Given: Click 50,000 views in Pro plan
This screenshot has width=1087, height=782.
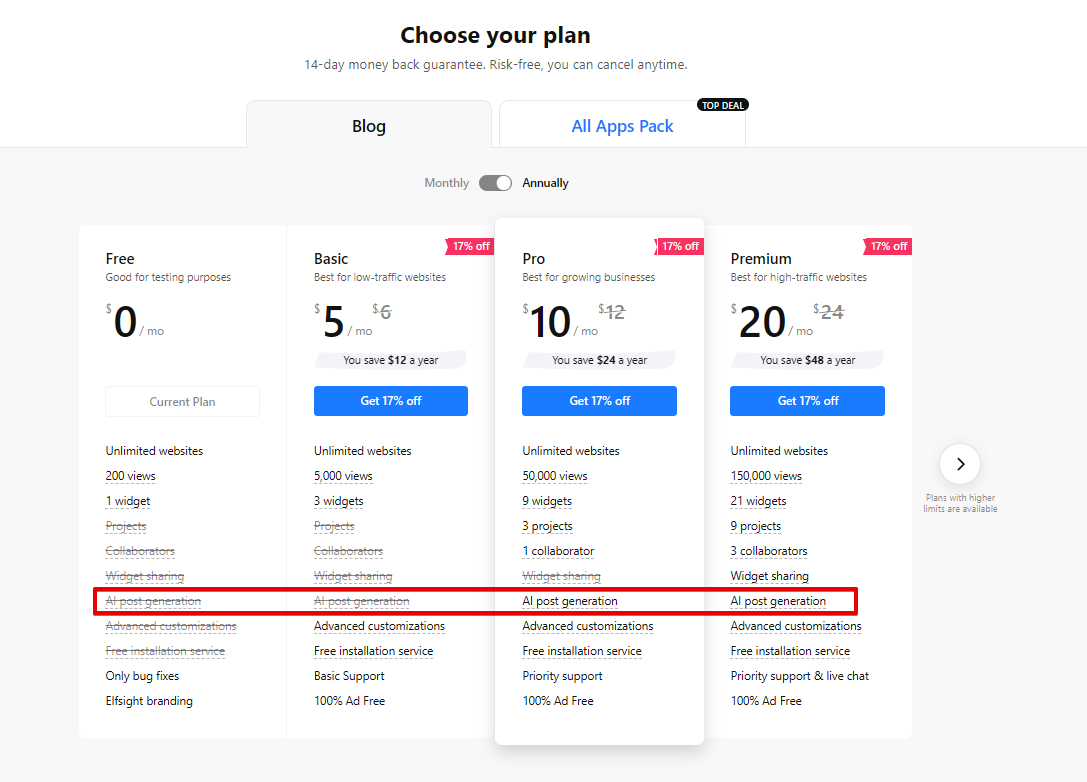Looking at the screenshot, I should tap(554, 476).
